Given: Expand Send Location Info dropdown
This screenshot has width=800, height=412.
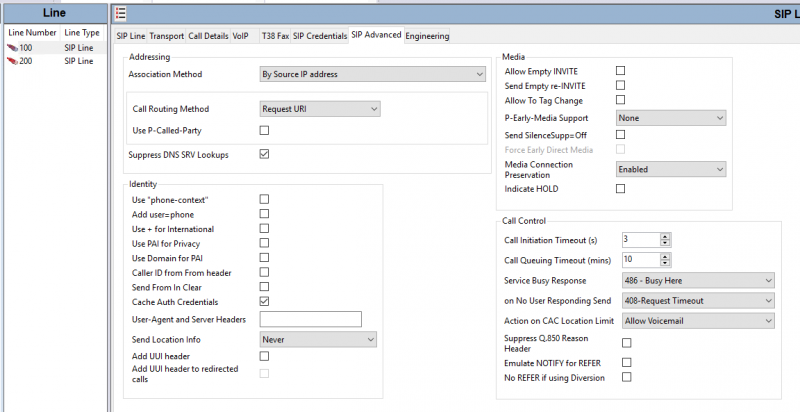Looking at the screenshot, I should click(x=318, y=340).
